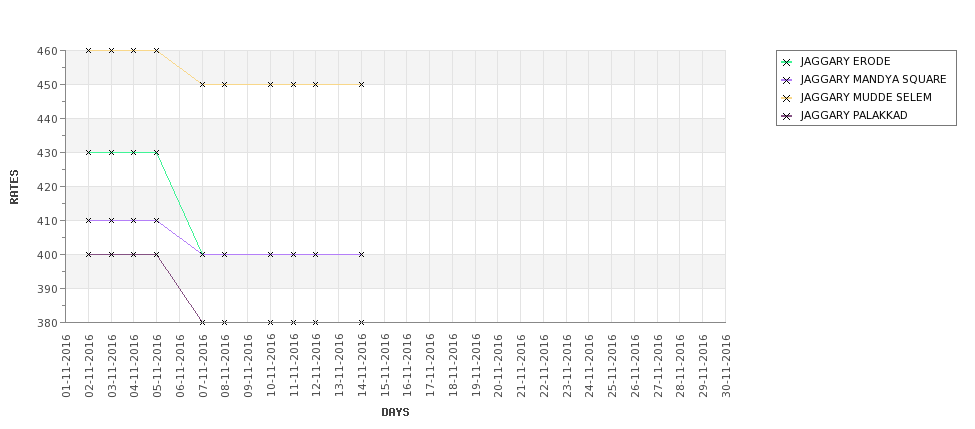The height and width of the screenshot is (429, 975).
Task: Click the Mudde Selem 450 point on 10-11-2016
Action: 270,85
